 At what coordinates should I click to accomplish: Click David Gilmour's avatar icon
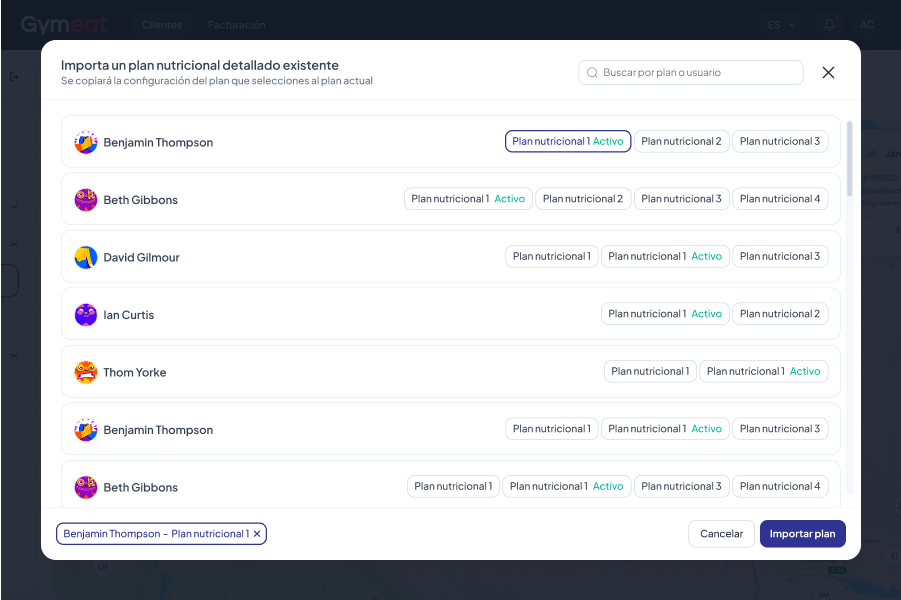86,257
